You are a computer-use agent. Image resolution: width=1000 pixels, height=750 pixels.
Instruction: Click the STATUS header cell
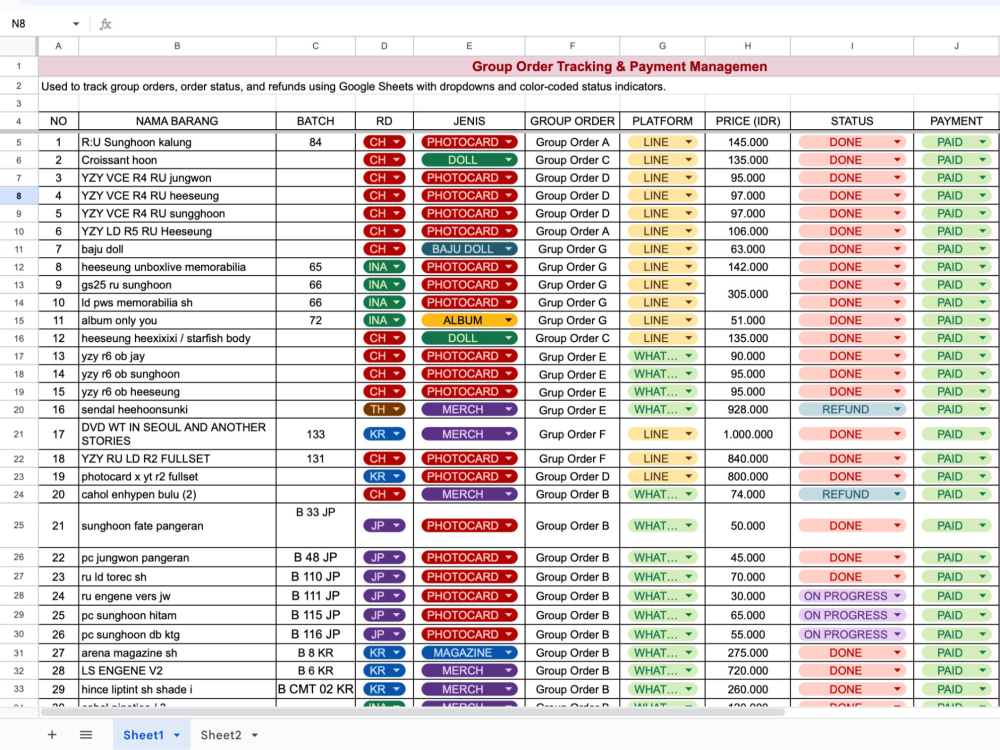851,121
